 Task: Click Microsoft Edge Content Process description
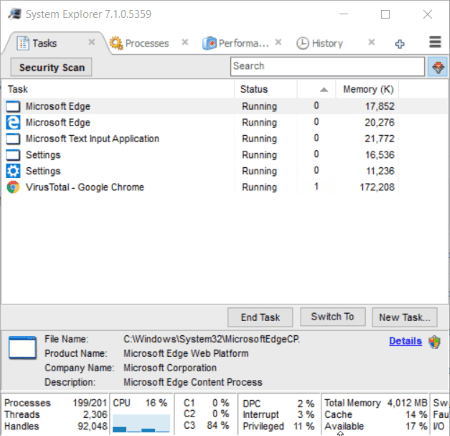click(x=193, y=382)
